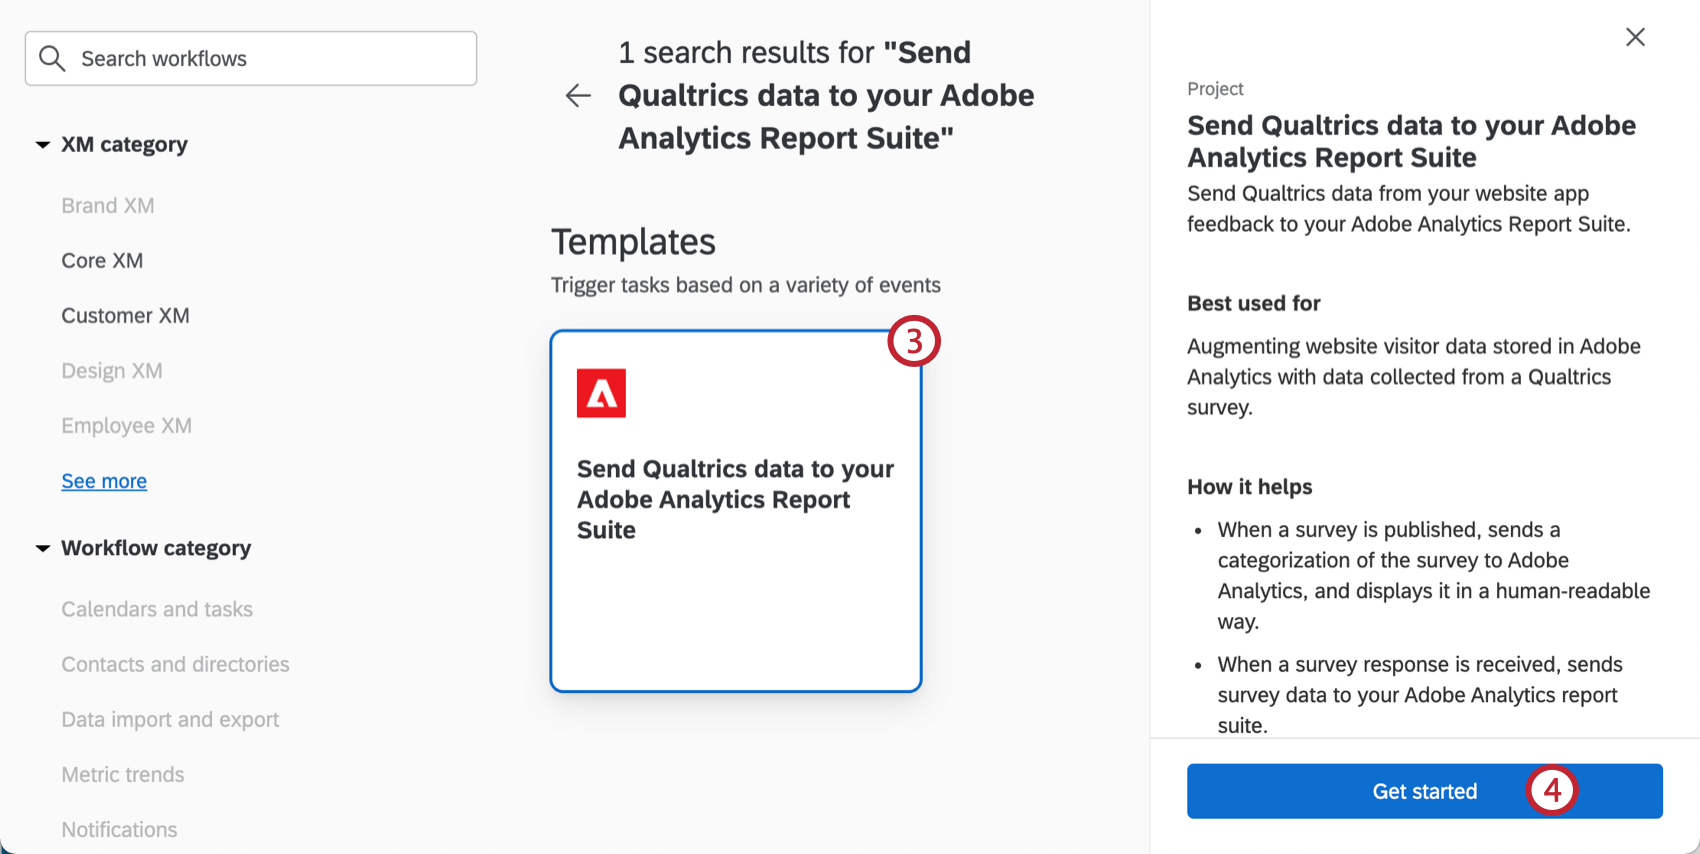This screenshot has width=1700, height=854.
Task: Click the back arrow beside search results
Action: [x=578, y=96]
